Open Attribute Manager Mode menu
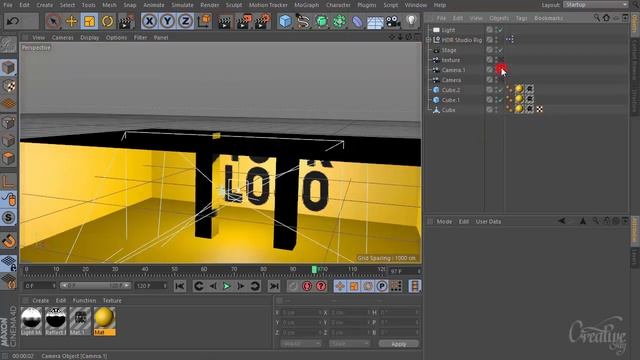Viewport: 640px width, 360px height. click(444, 221)
